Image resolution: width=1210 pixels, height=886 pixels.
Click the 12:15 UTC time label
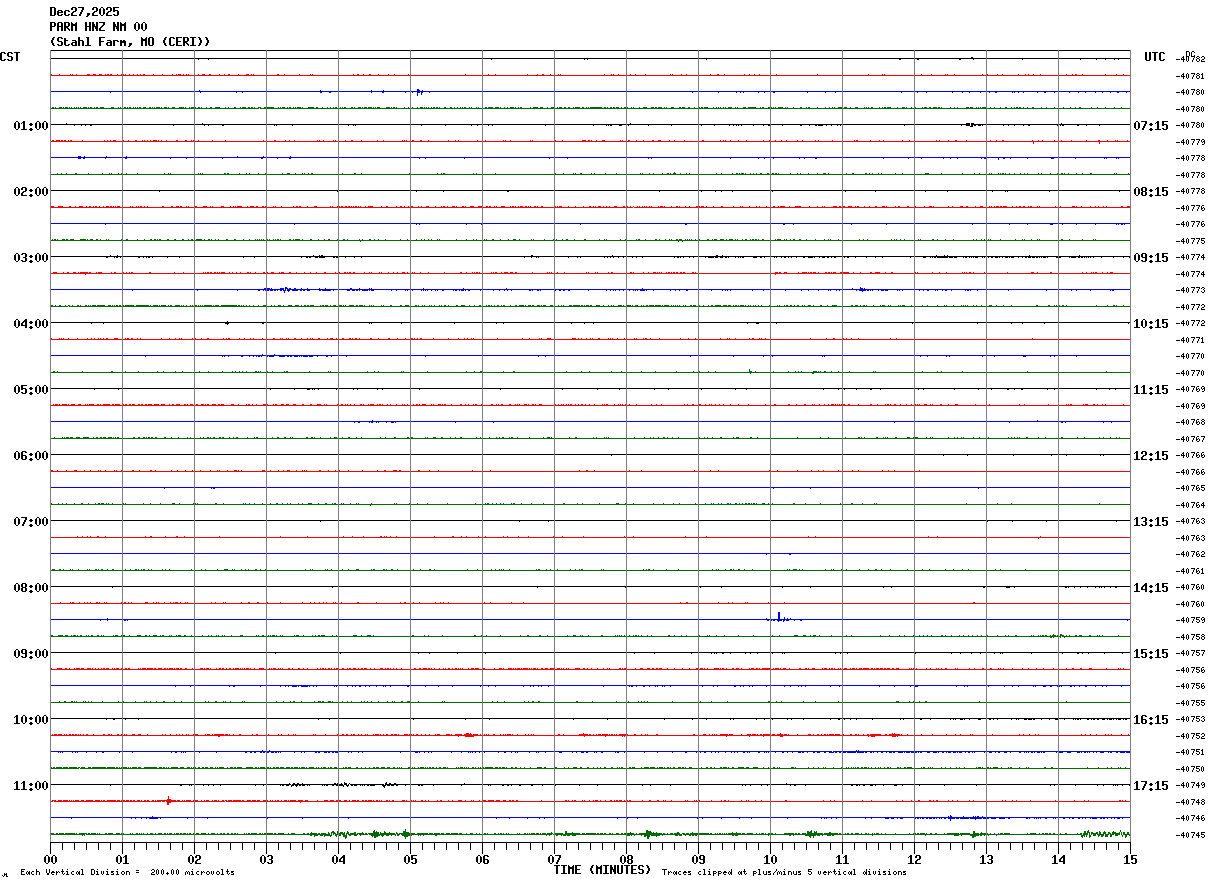click(x=1151, y=456)
